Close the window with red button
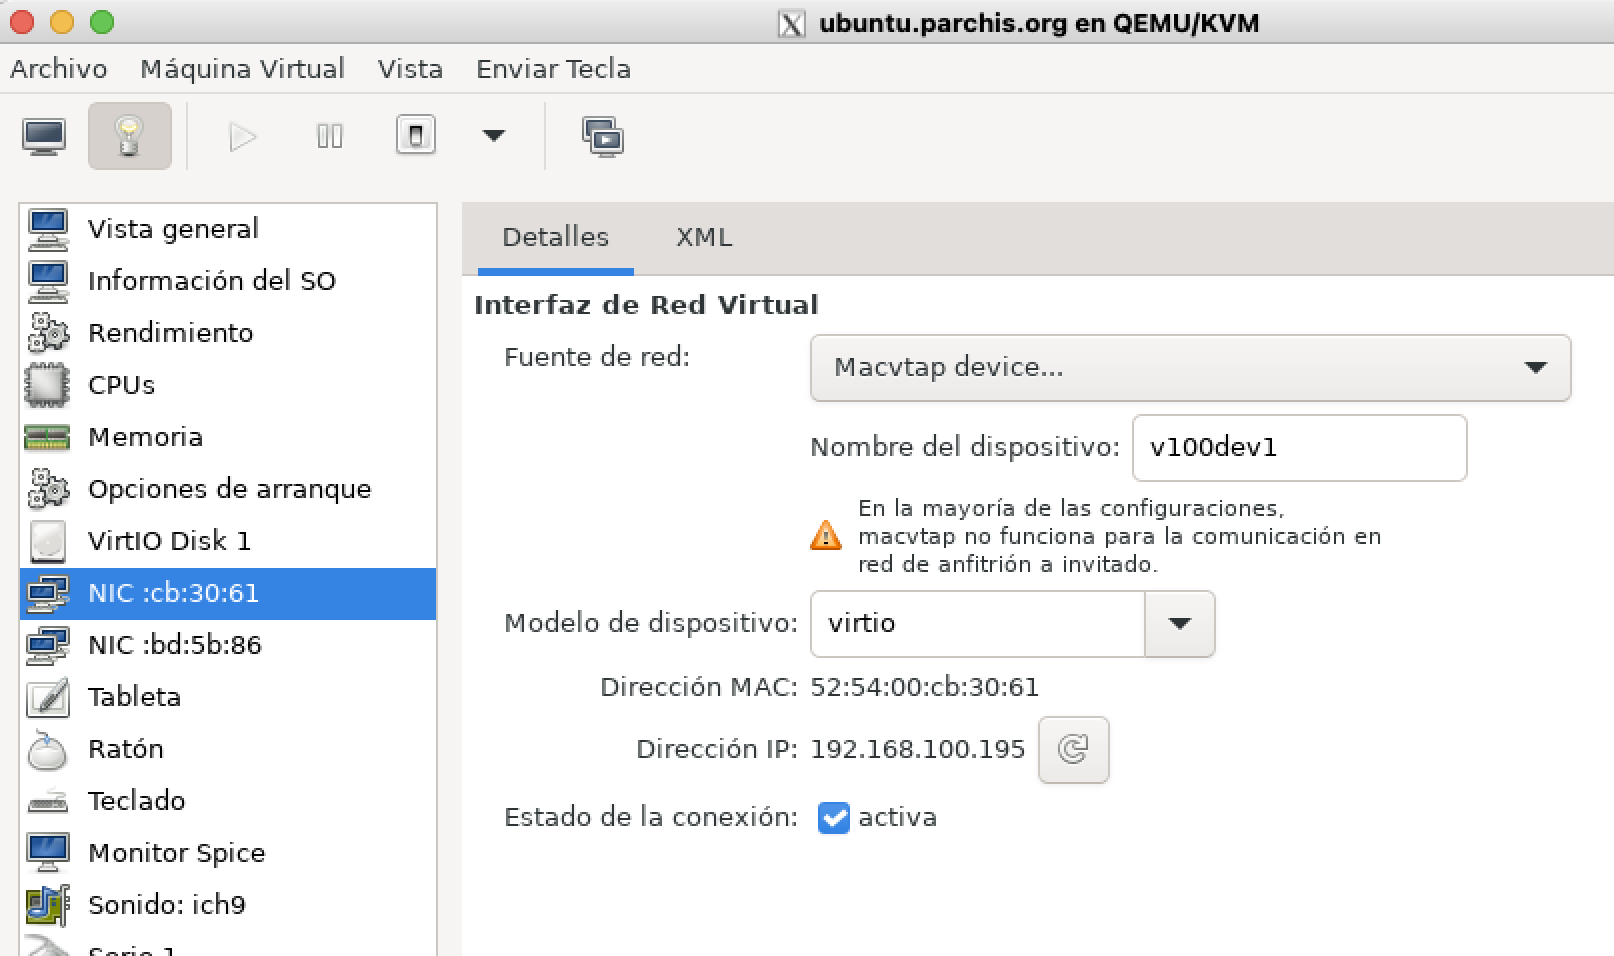Image resolution: width=1614 pixels, height=956 pixels. (21, 21)
